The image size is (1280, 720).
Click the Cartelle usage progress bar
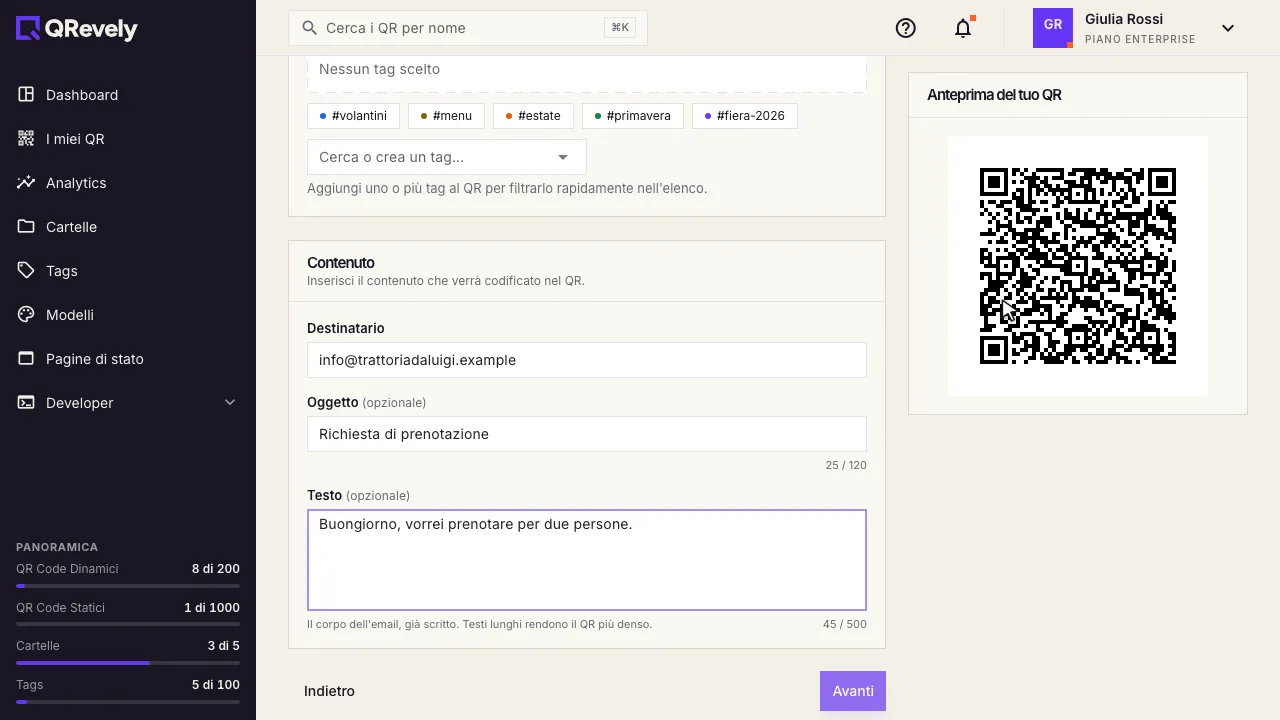point(128,663)
